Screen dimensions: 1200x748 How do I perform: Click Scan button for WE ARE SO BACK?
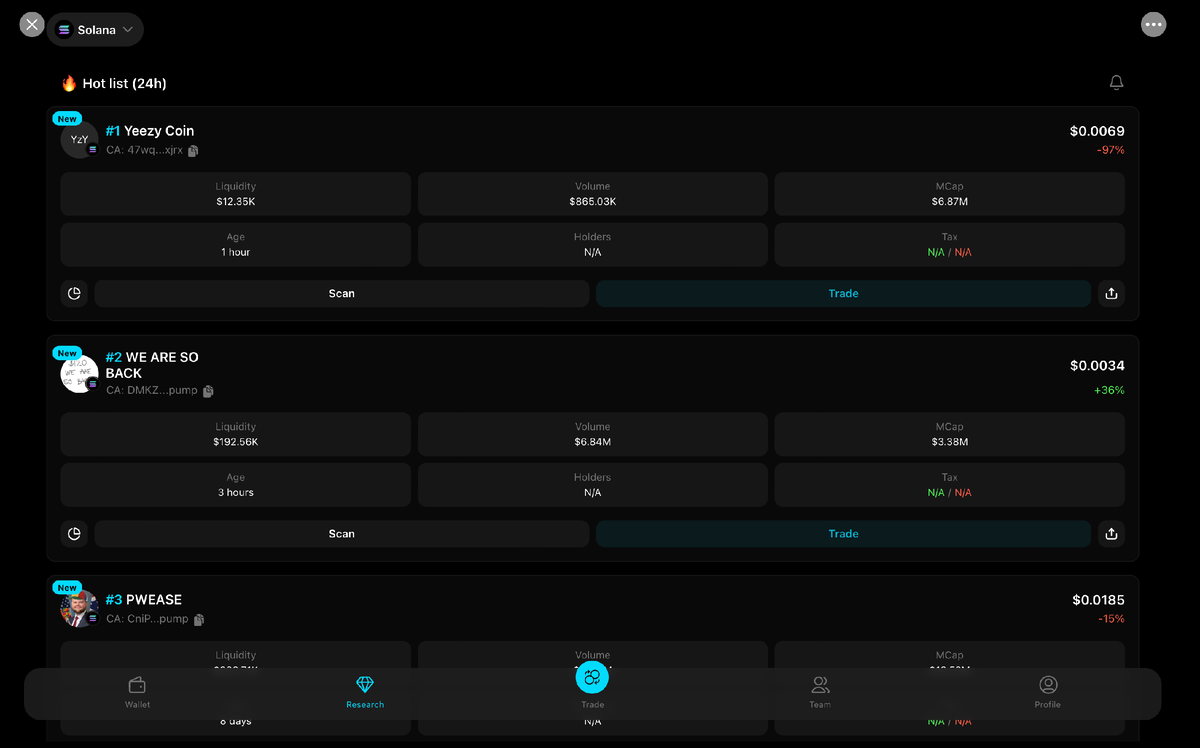pos(342,533)
